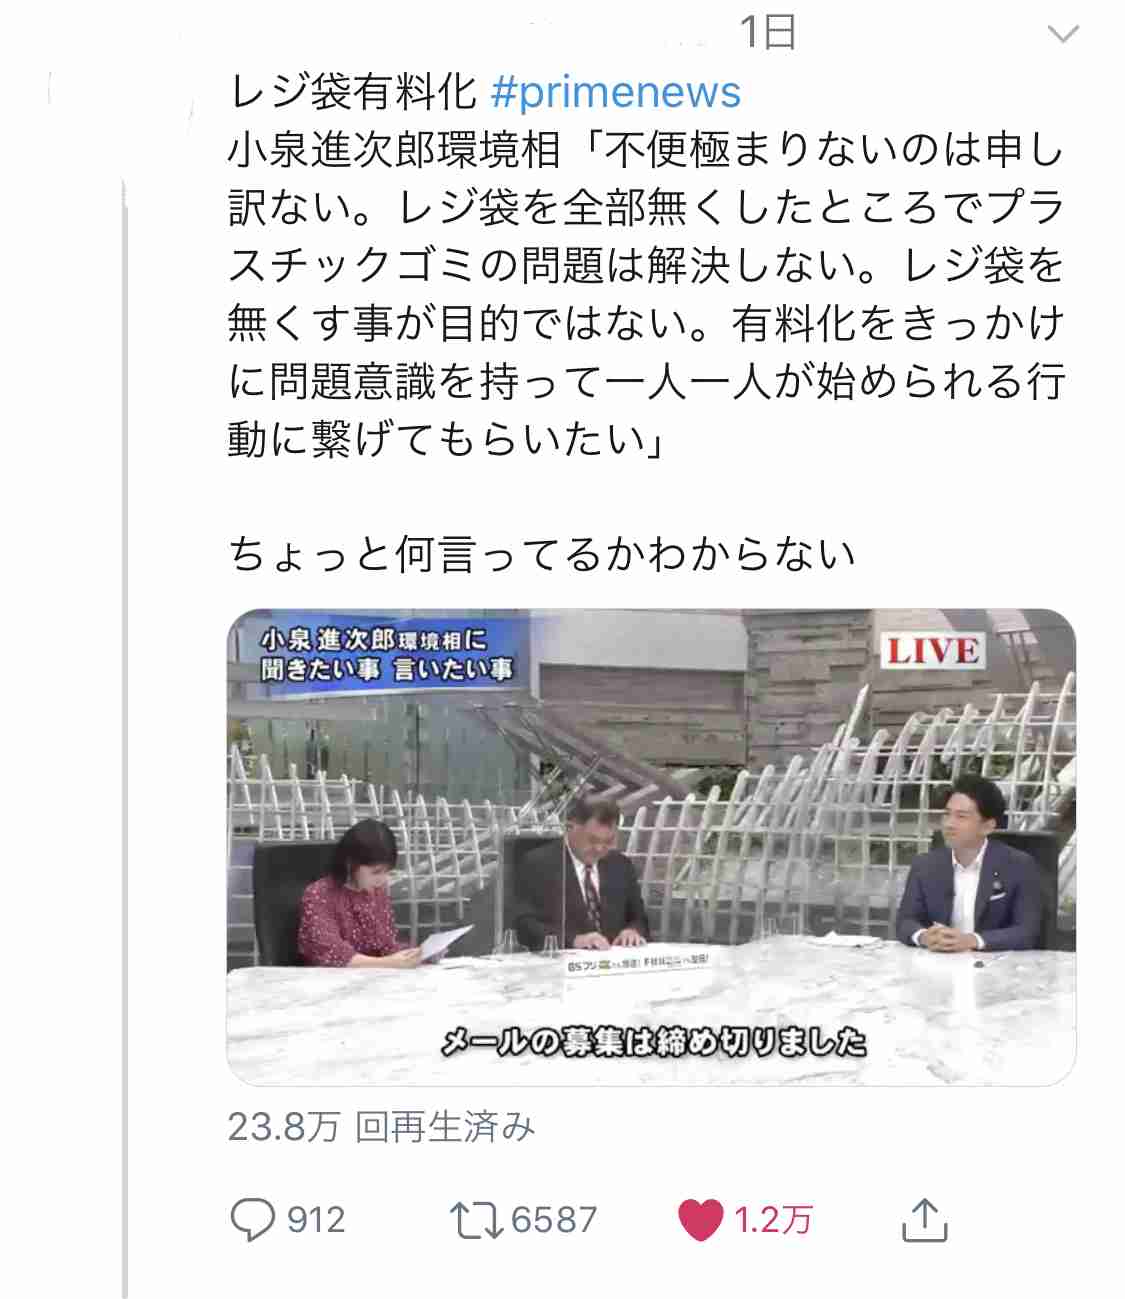Screen dimensions: 1125x1299
Task: Open the #primenews hashtag link
Action: 616,92
